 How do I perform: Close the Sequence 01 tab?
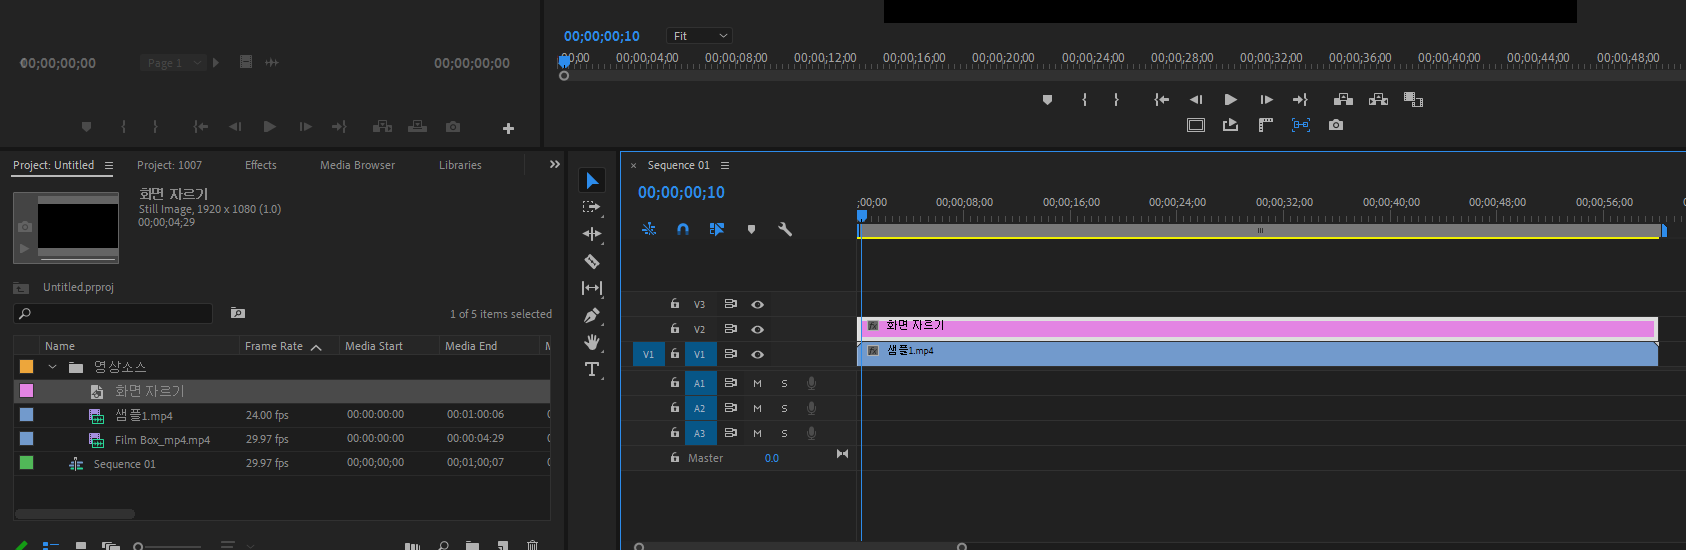point(633,166)
